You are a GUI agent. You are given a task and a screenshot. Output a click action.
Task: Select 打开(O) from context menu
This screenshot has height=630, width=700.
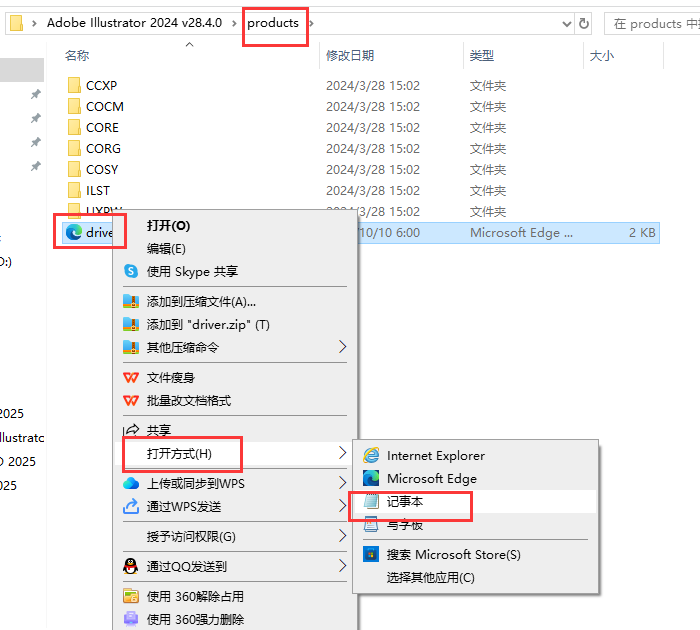click(x=169, y=225)
